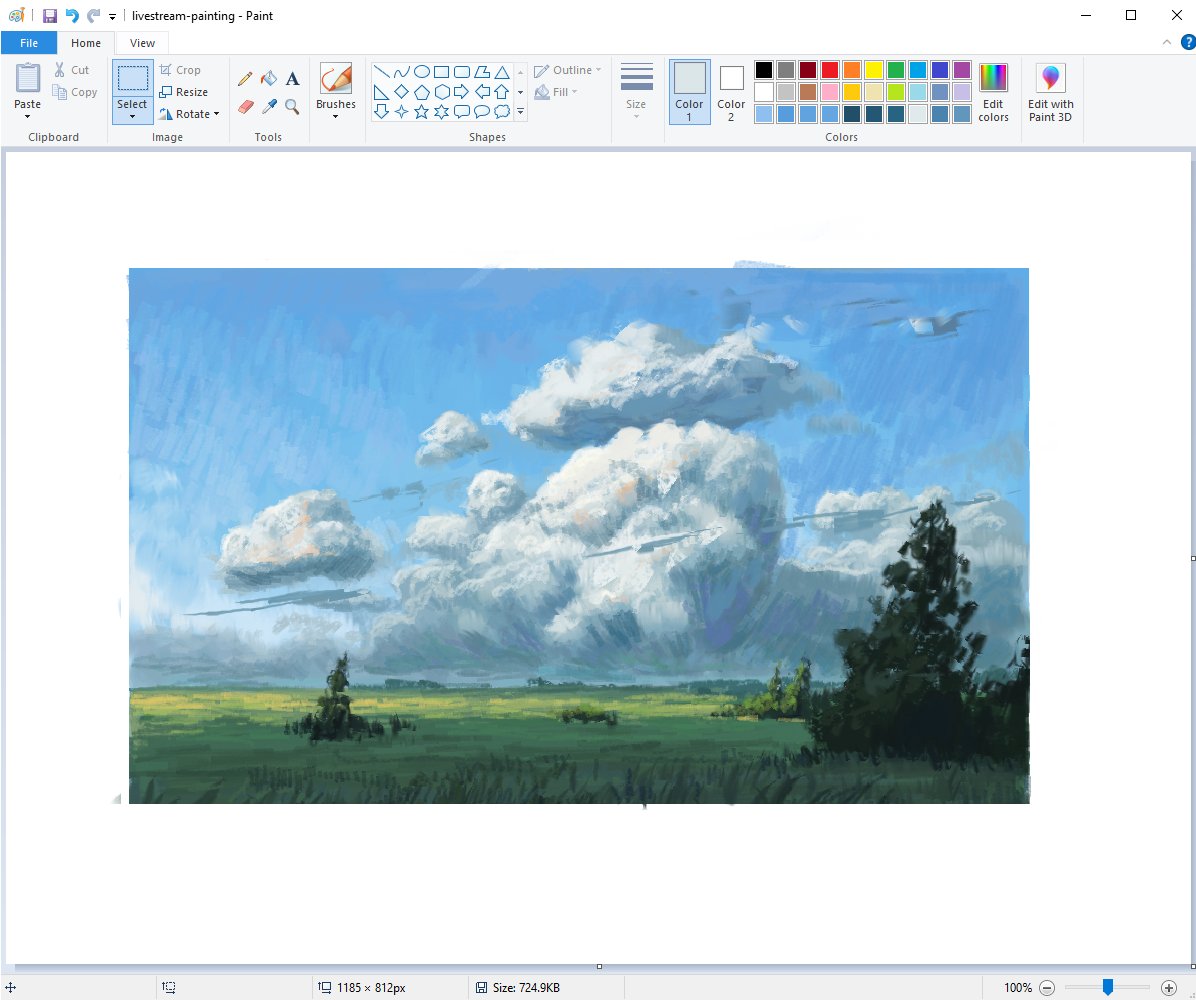Choose the Rectangle shape
The height and width of the screenshot is (1000, 1196).
click(442, 72)
